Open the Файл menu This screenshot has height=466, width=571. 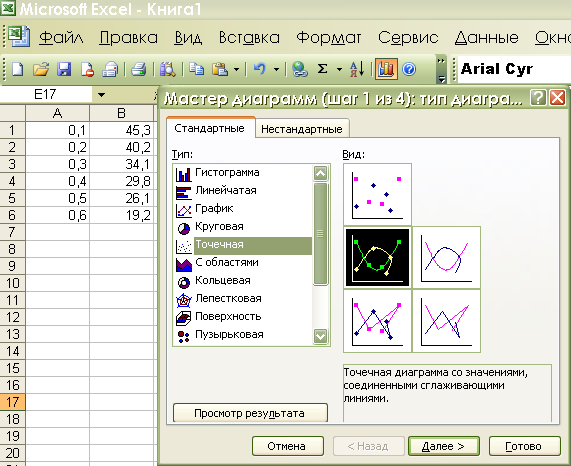pyautogui.click(x=61, y=37)
